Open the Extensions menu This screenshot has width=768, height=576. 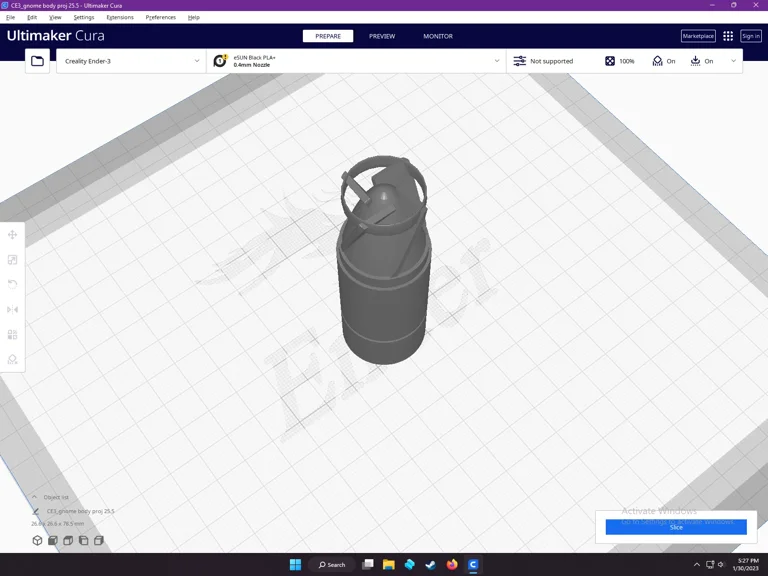119,17
